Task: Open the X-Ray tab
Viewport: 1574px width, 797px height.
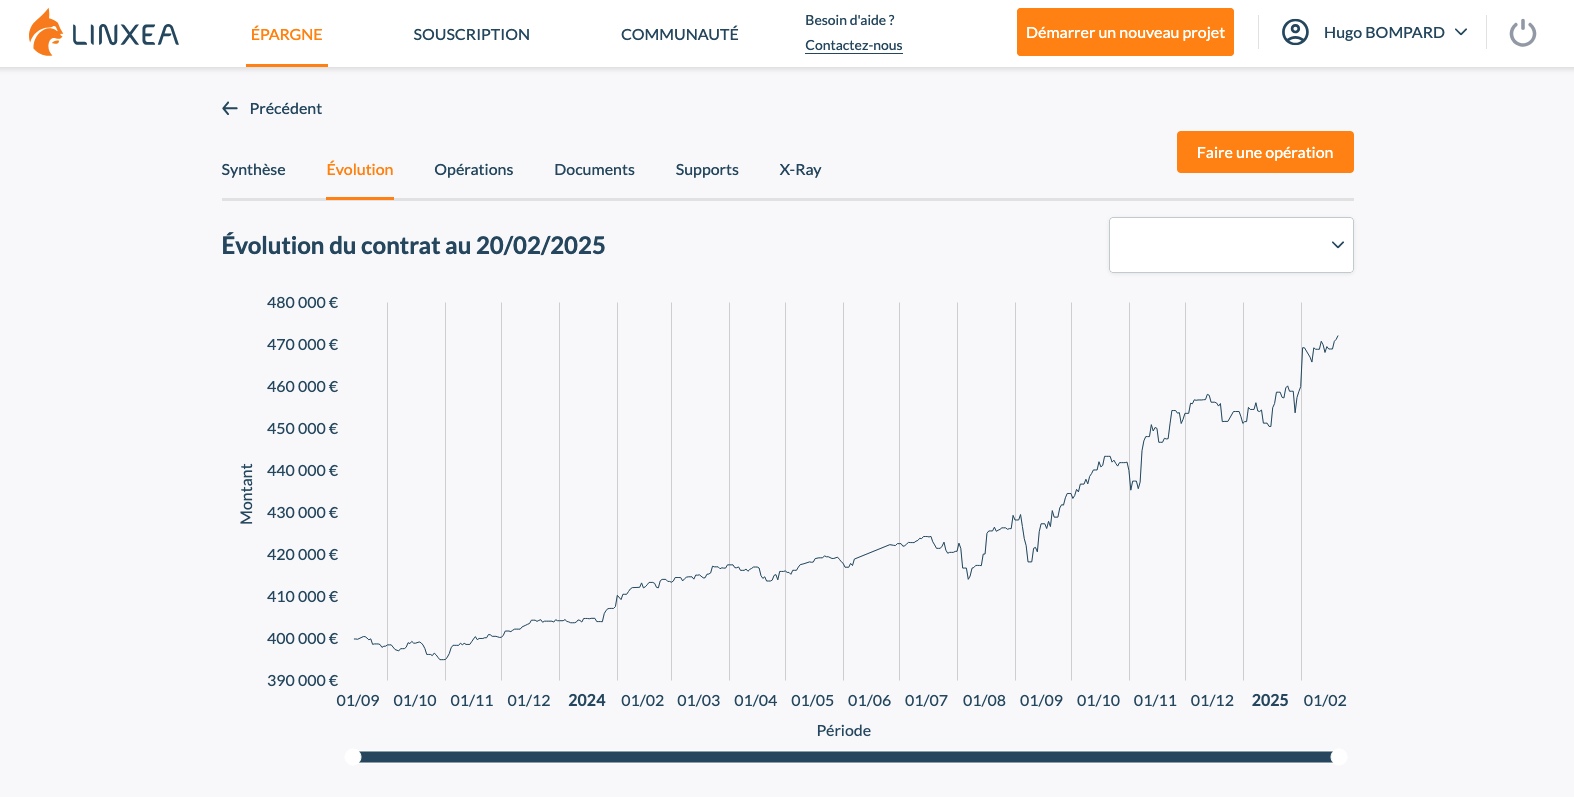Action: [800, 170]
